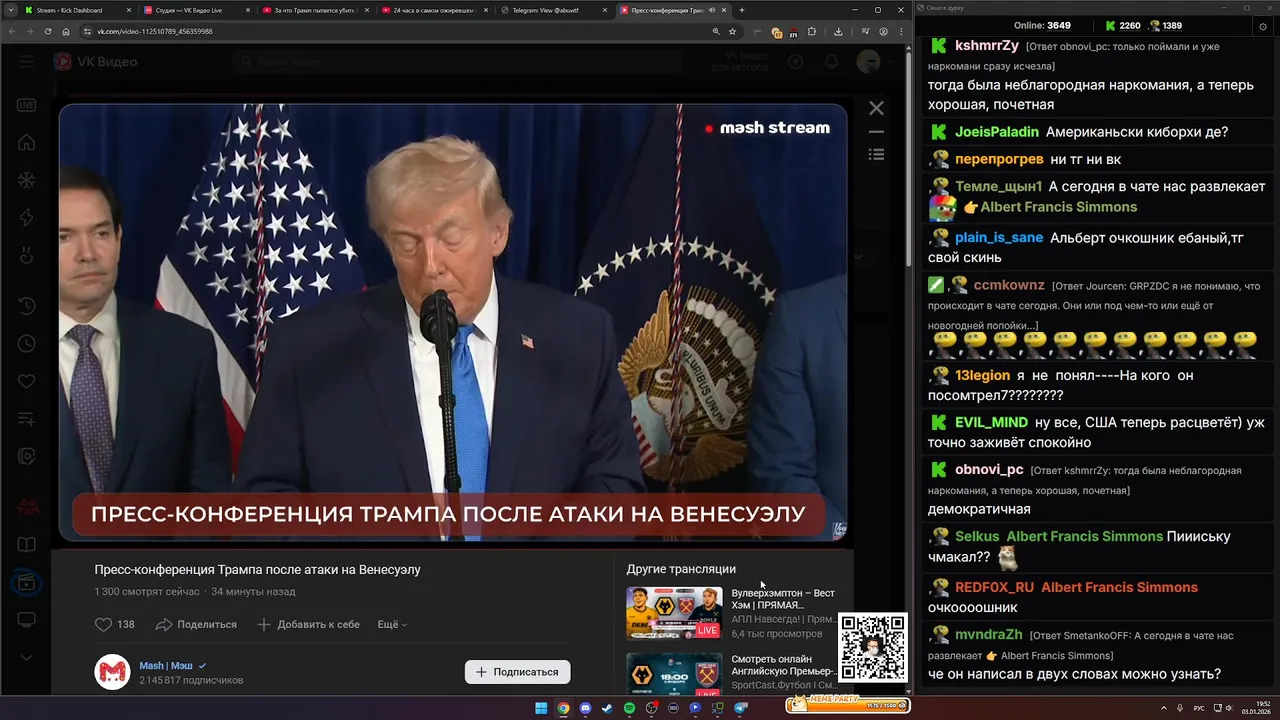Click the VK Видео logo
1280x720 pixels.
[96, 62]
